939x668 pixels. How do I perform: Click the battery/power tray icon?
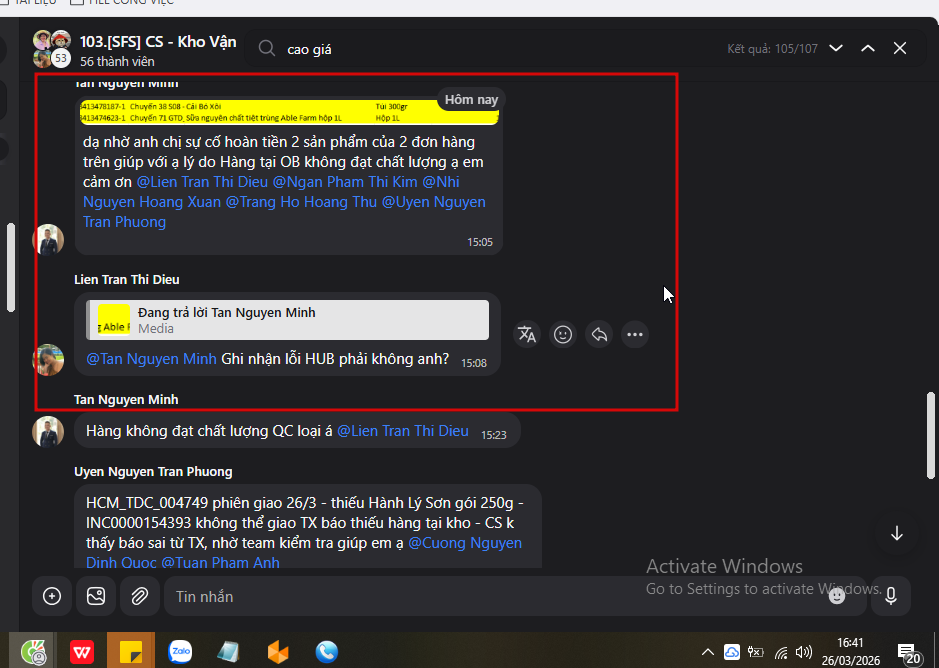click(756, 652)
